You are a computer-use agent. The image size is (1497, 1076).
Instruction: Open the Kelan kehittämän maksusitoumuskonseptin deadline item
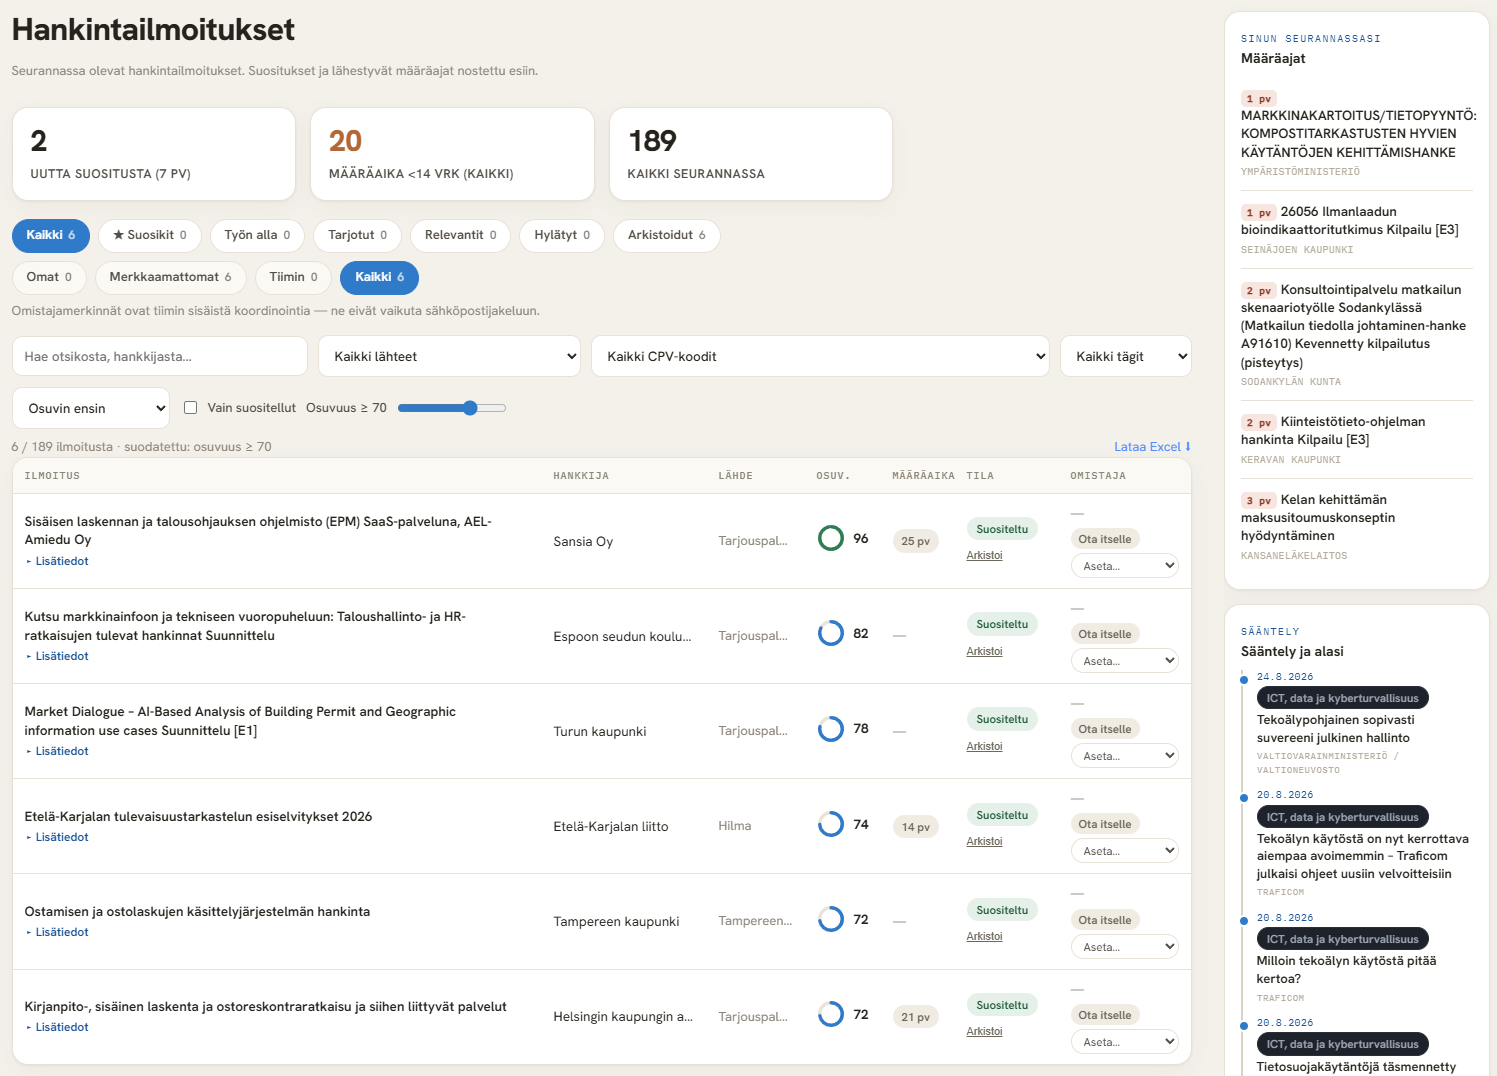[1356, 526]
